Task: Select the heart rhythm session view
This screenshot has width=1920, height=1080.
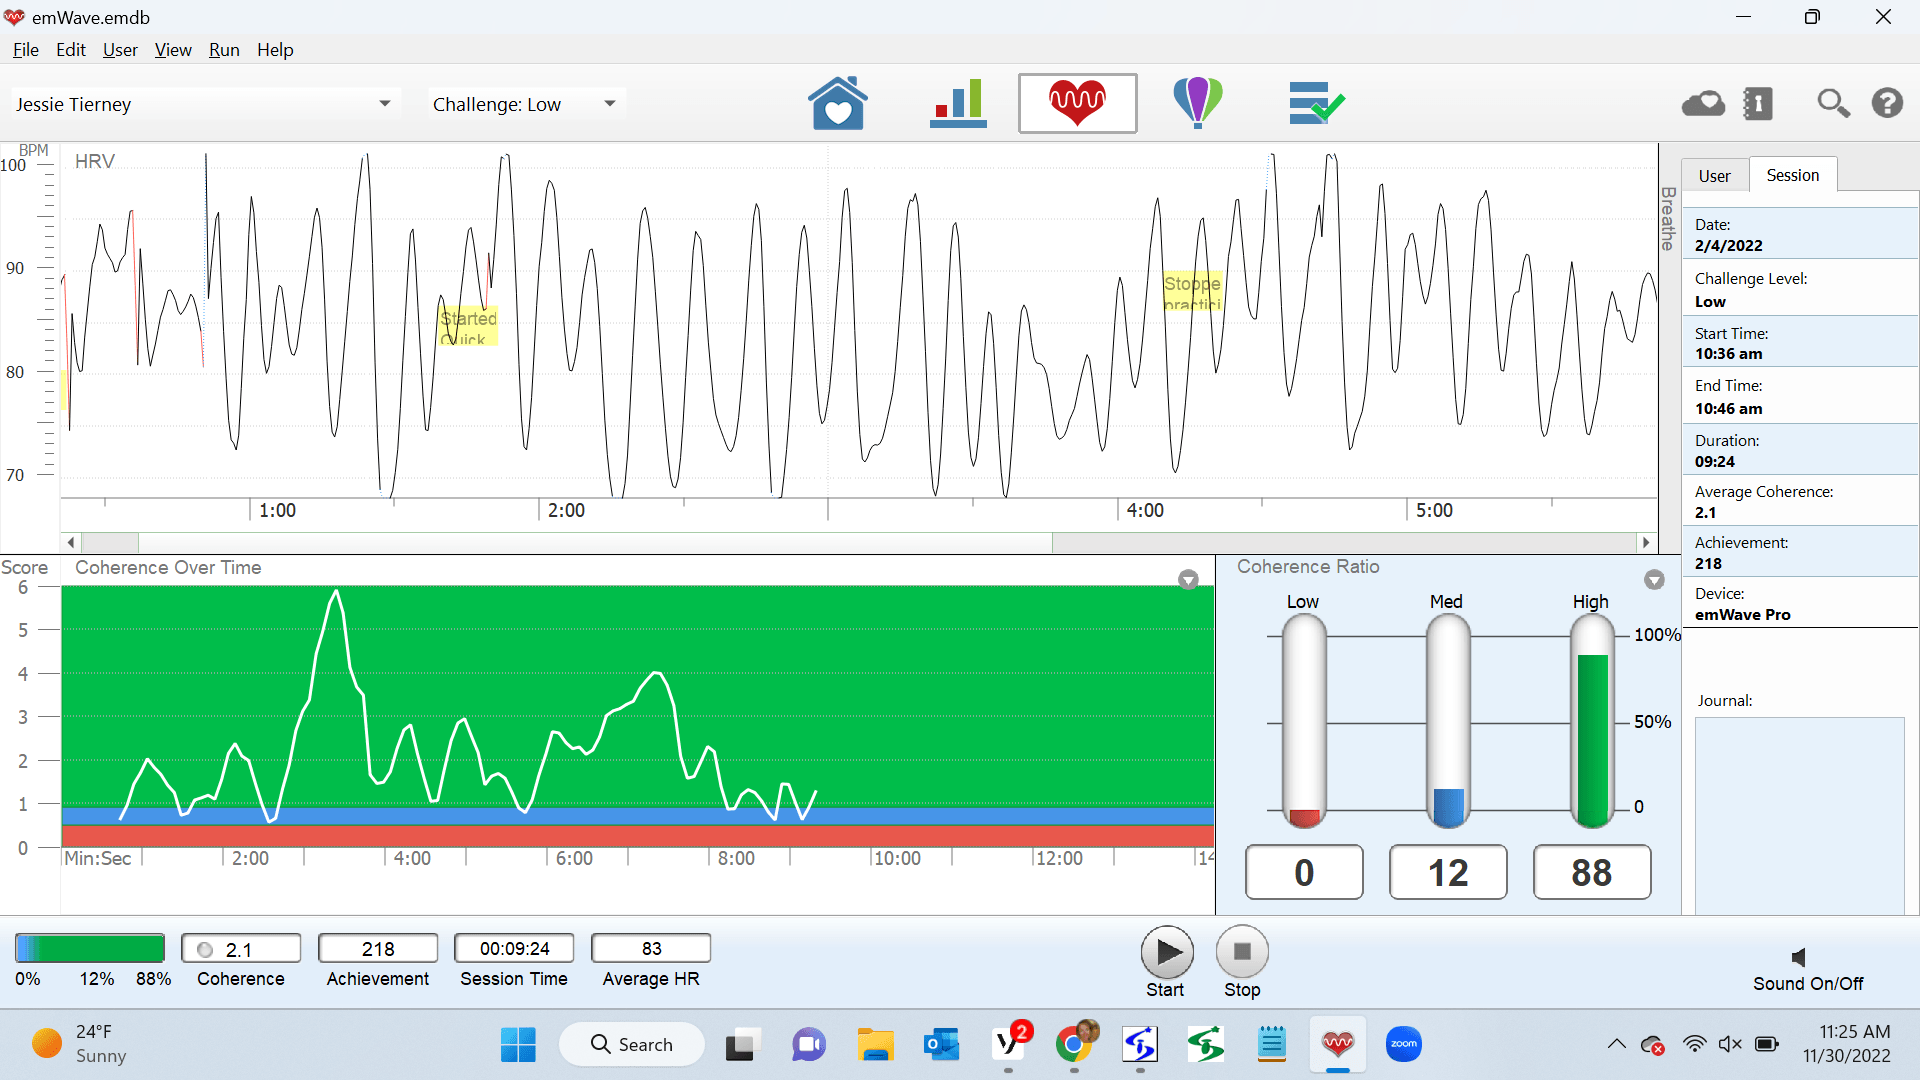Action: [x=1077, y=103]
